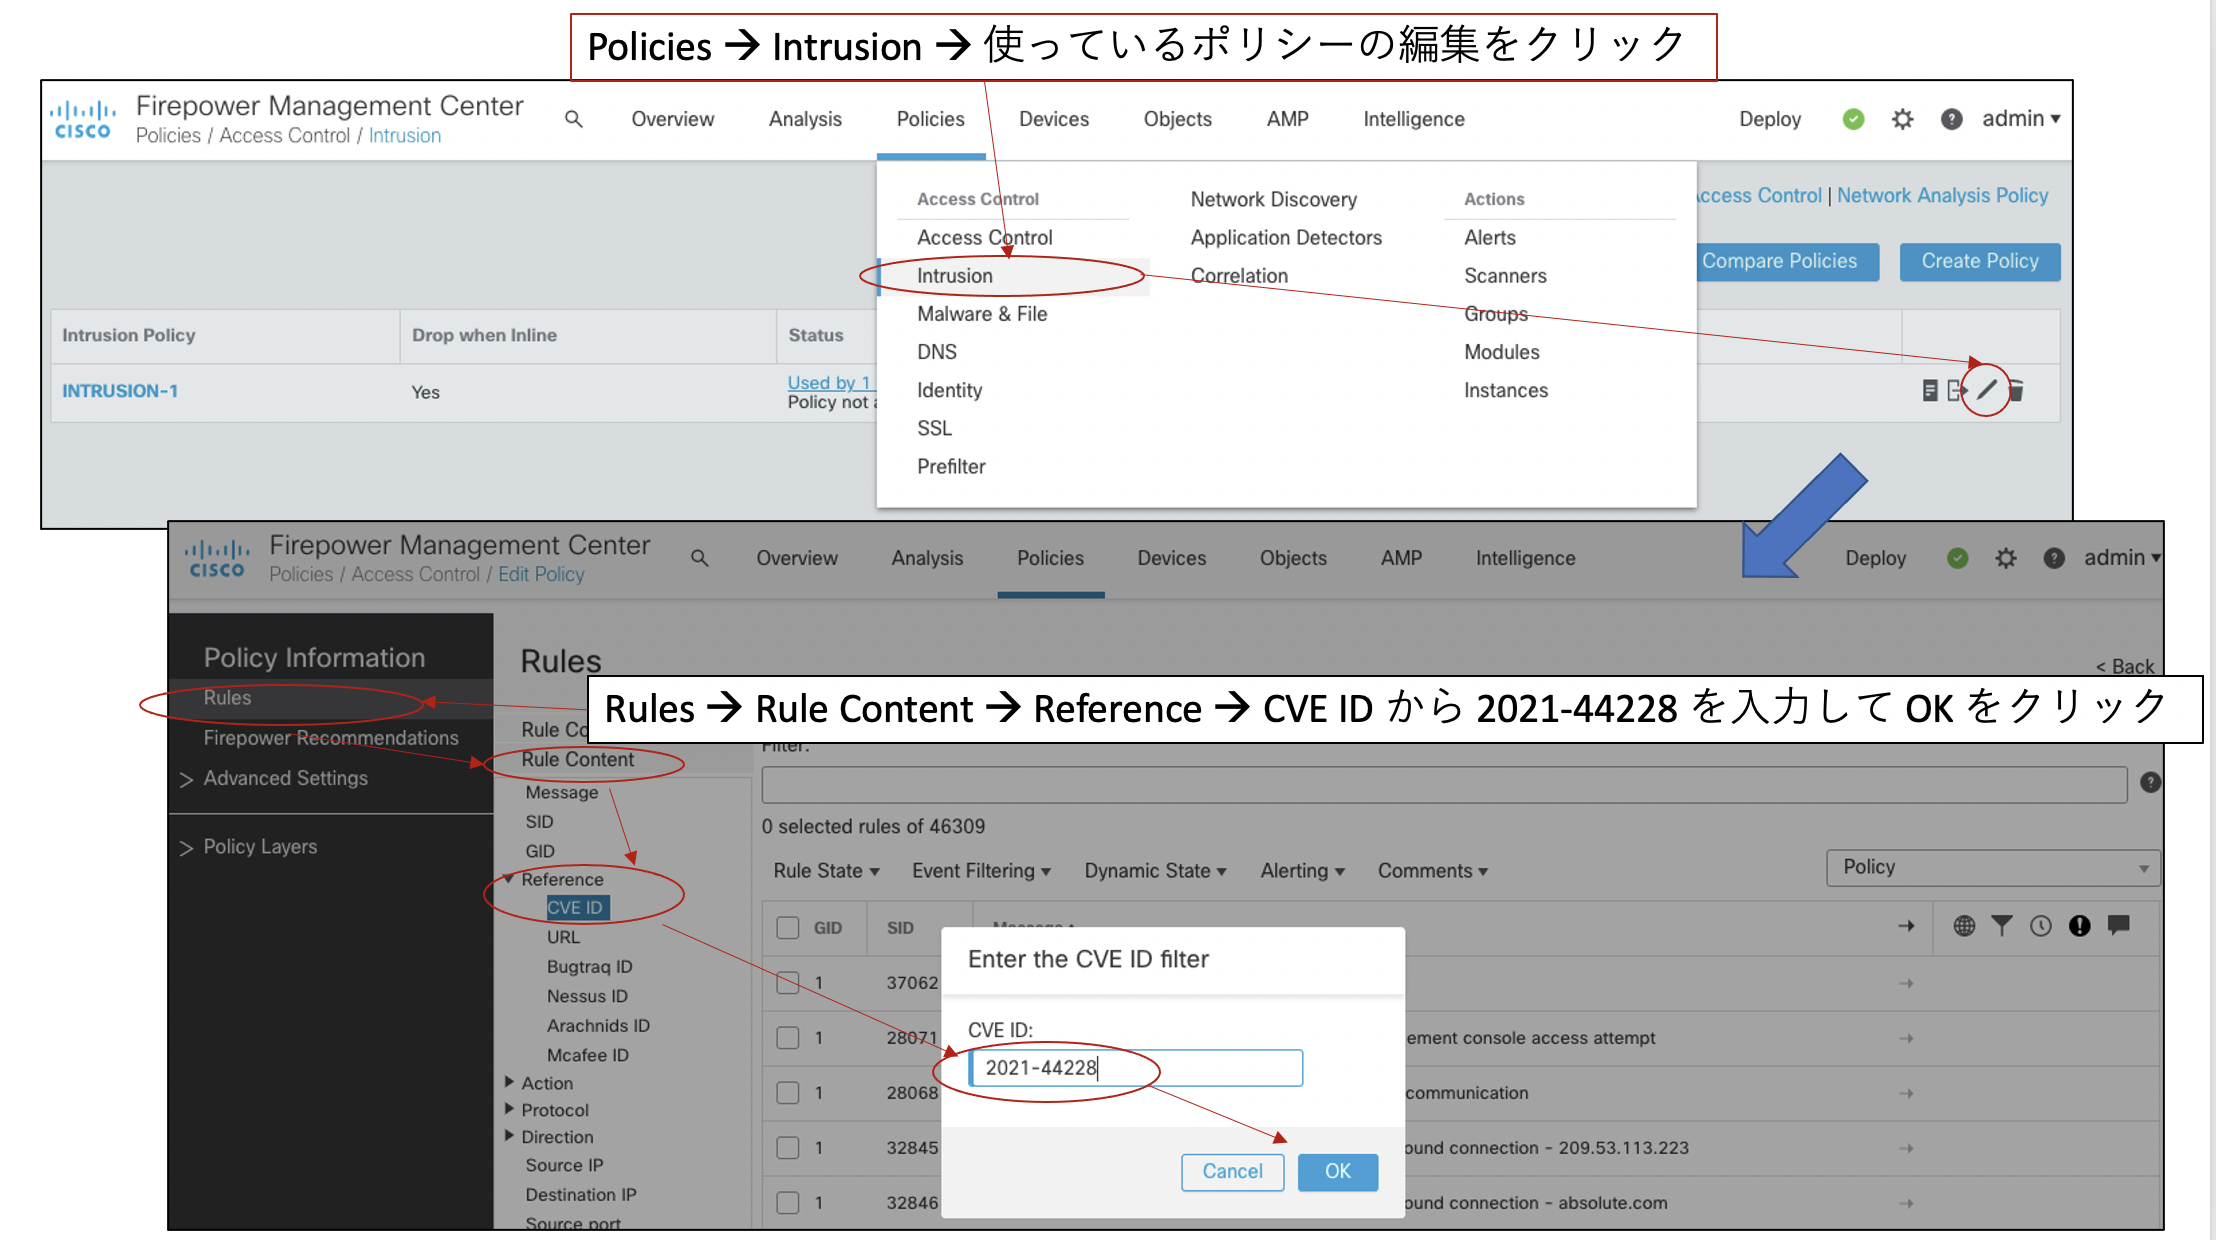The width and height of the screenshot is (2216, 1240).
Task: Click the green deployment status check icon
Action: coord(1853,119)
